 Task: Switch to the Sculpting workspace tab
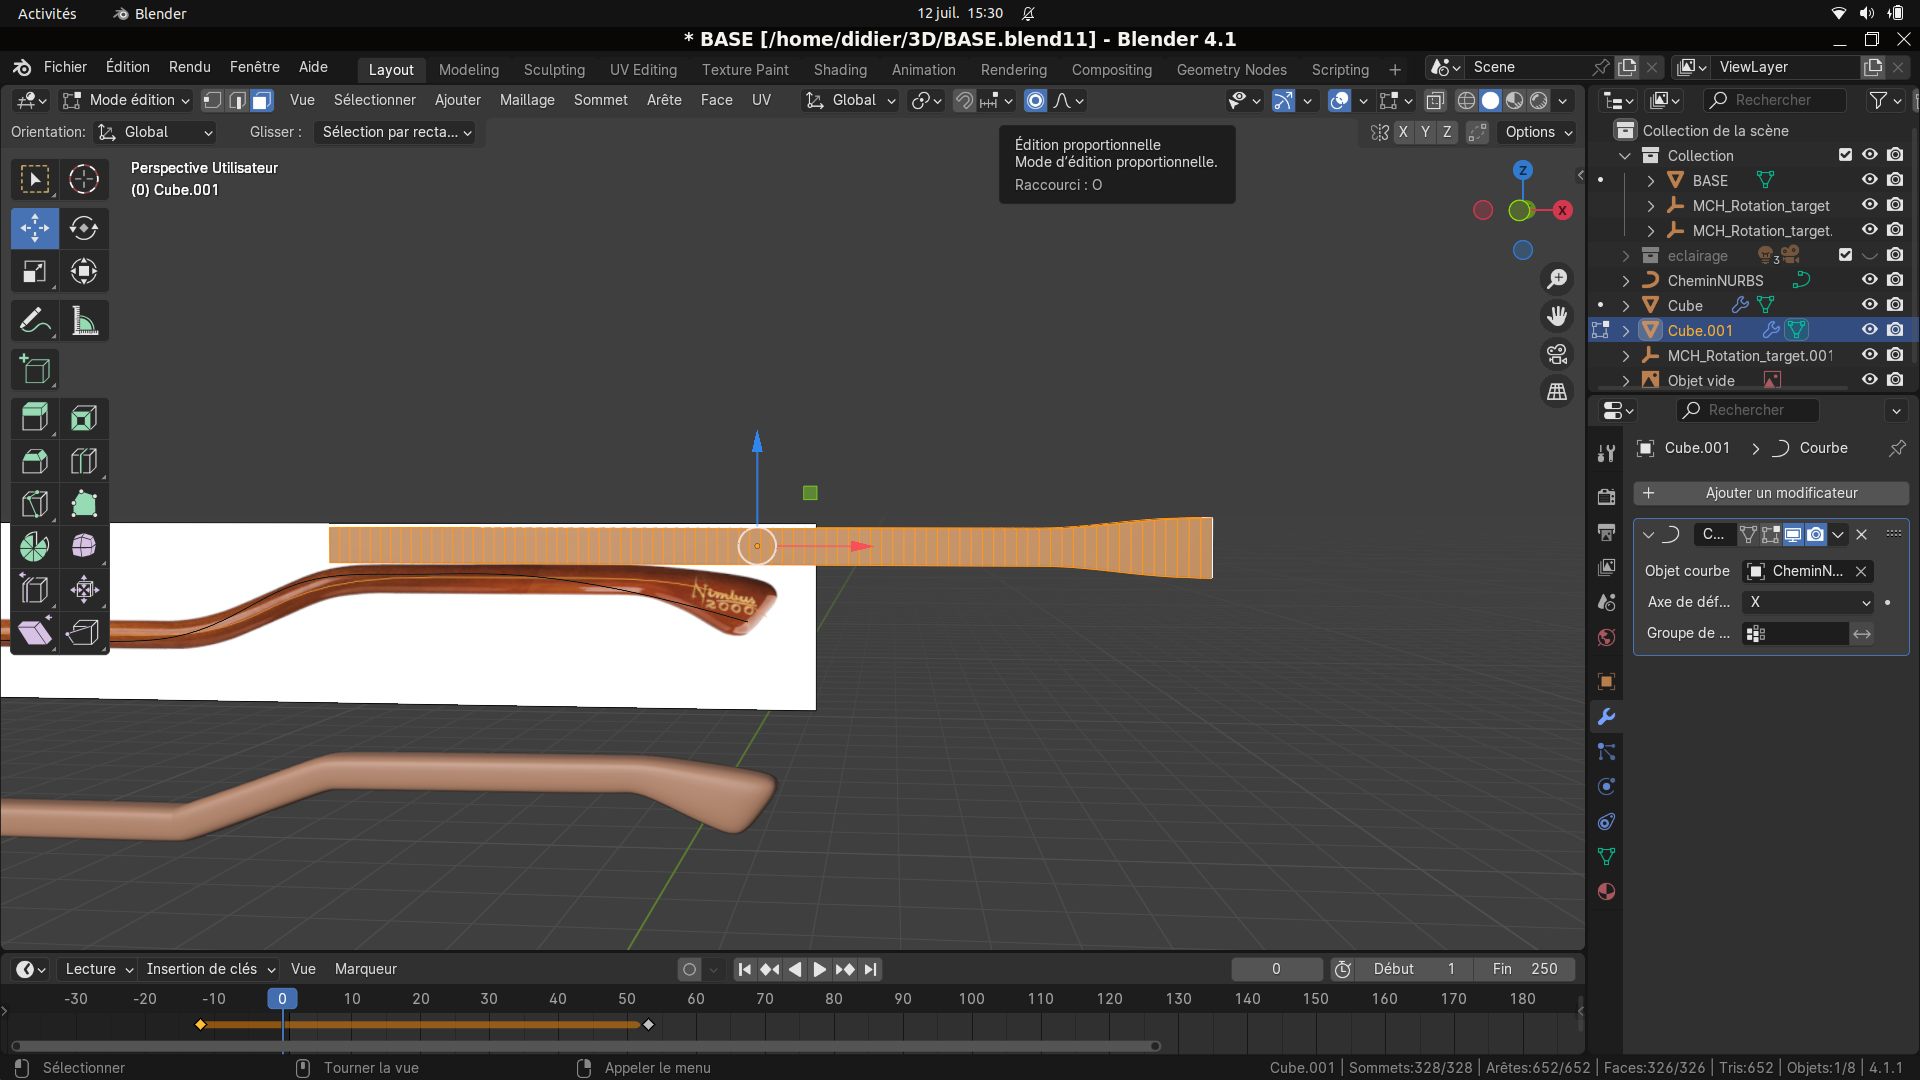click(x=554, y=70)
